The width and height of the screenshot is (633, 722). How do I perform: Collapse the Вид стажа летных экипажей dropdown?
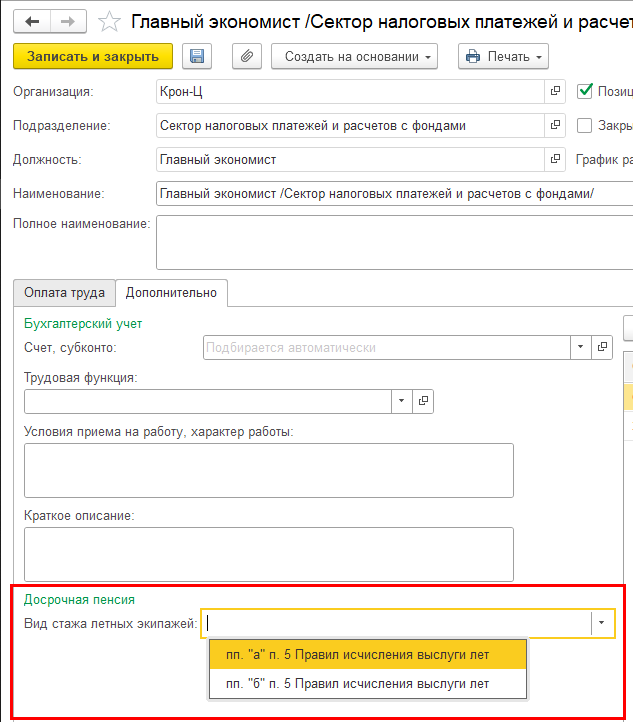pos(601,623)
